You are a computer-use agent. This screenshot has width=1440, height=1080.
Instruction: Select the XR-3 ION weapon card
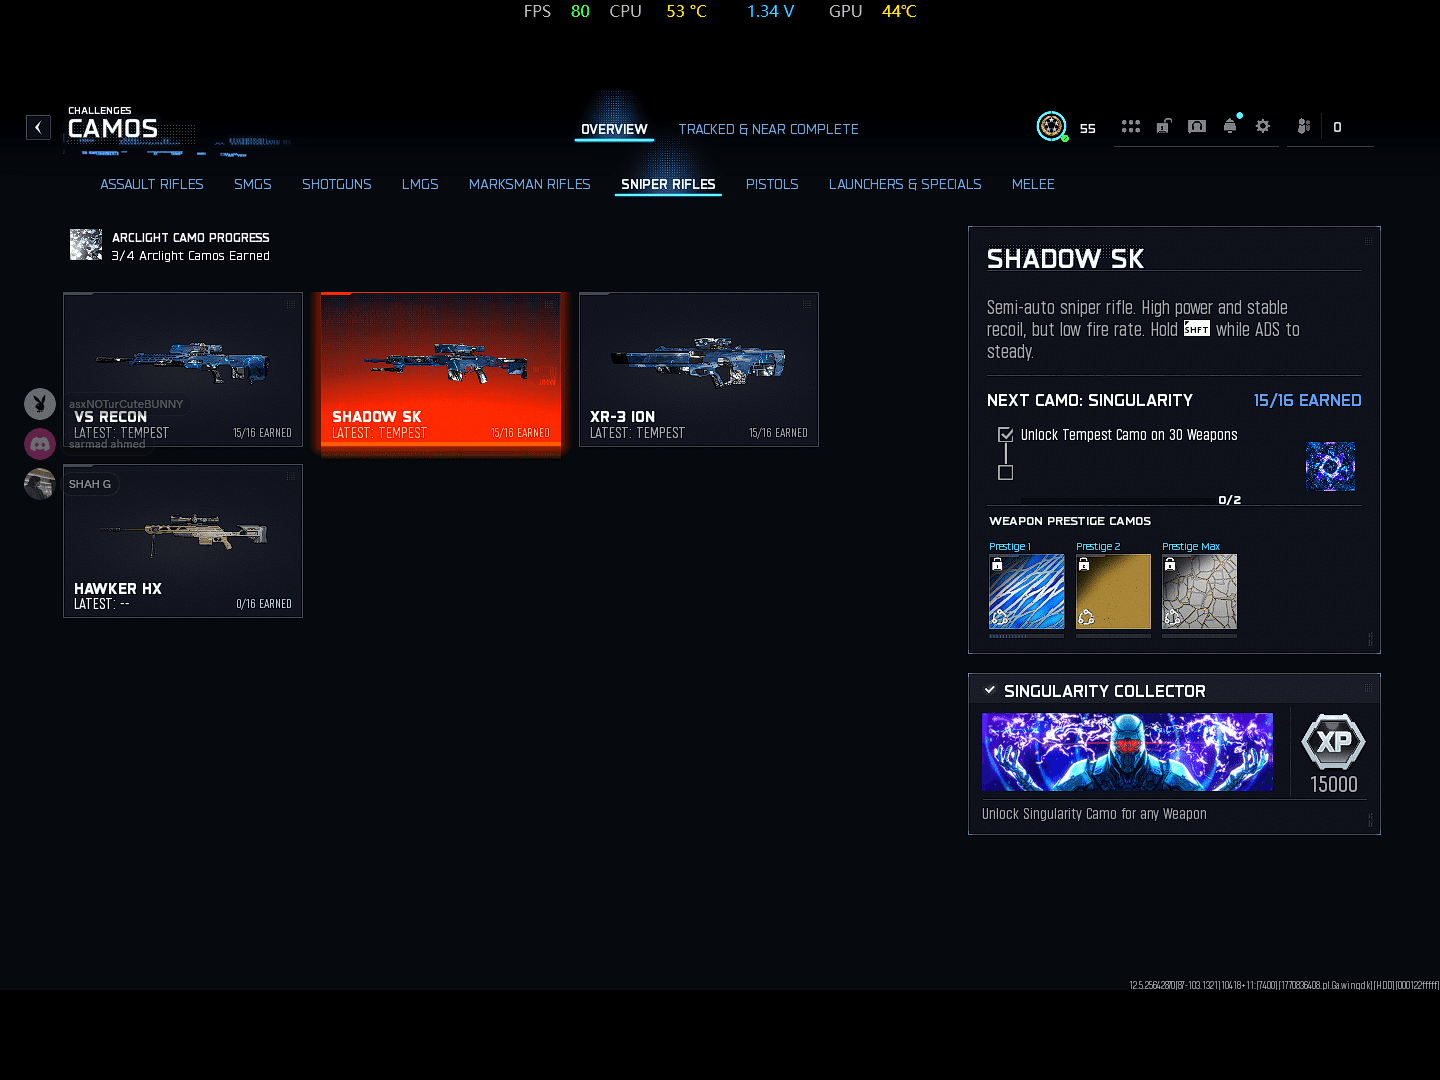pos(699,369)
